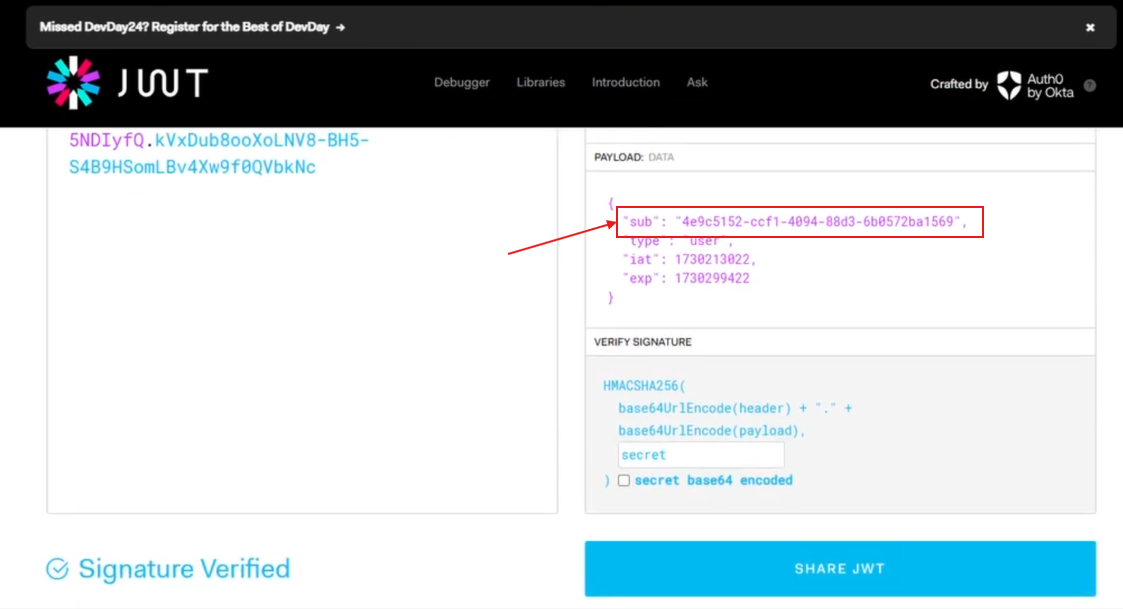This screenshot has height=609, width=1123.
Task: Click the JWT pinwheel logo icon
Action: (73, 83)
